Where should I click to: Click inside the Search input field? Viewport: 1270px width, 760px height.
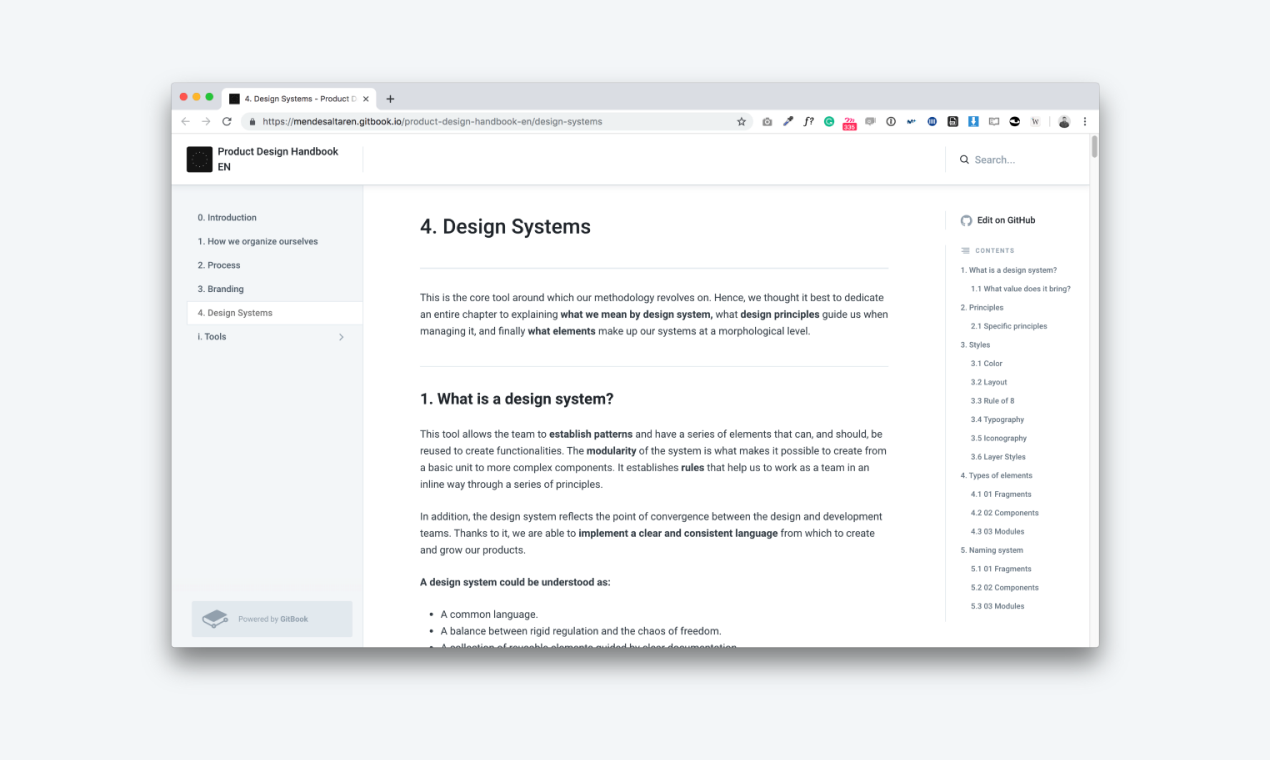click(1000, 159)
